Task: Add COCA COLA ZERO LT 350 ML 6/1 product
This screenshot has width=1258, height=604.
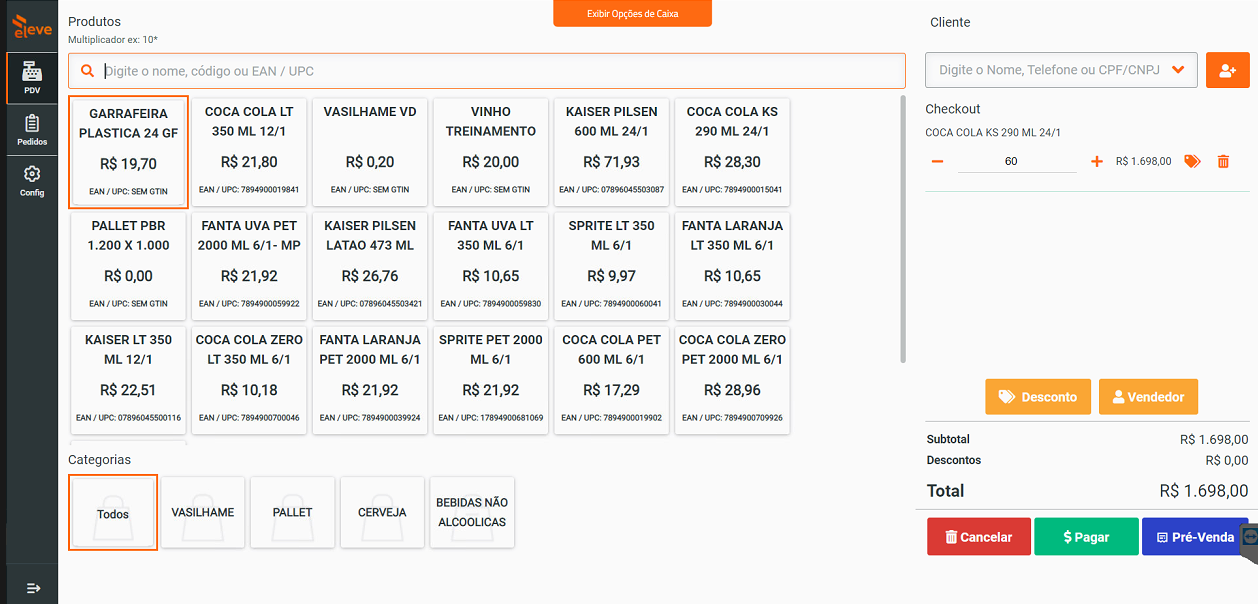Action: pos(250,380)
